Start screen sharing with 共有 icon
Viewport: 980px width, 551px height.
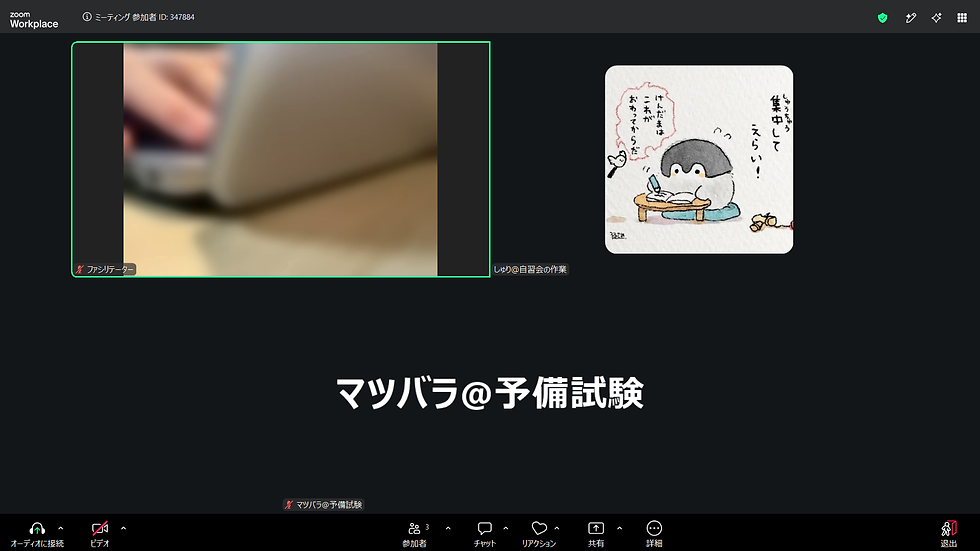pyautogui.click(x=596, y=529)
